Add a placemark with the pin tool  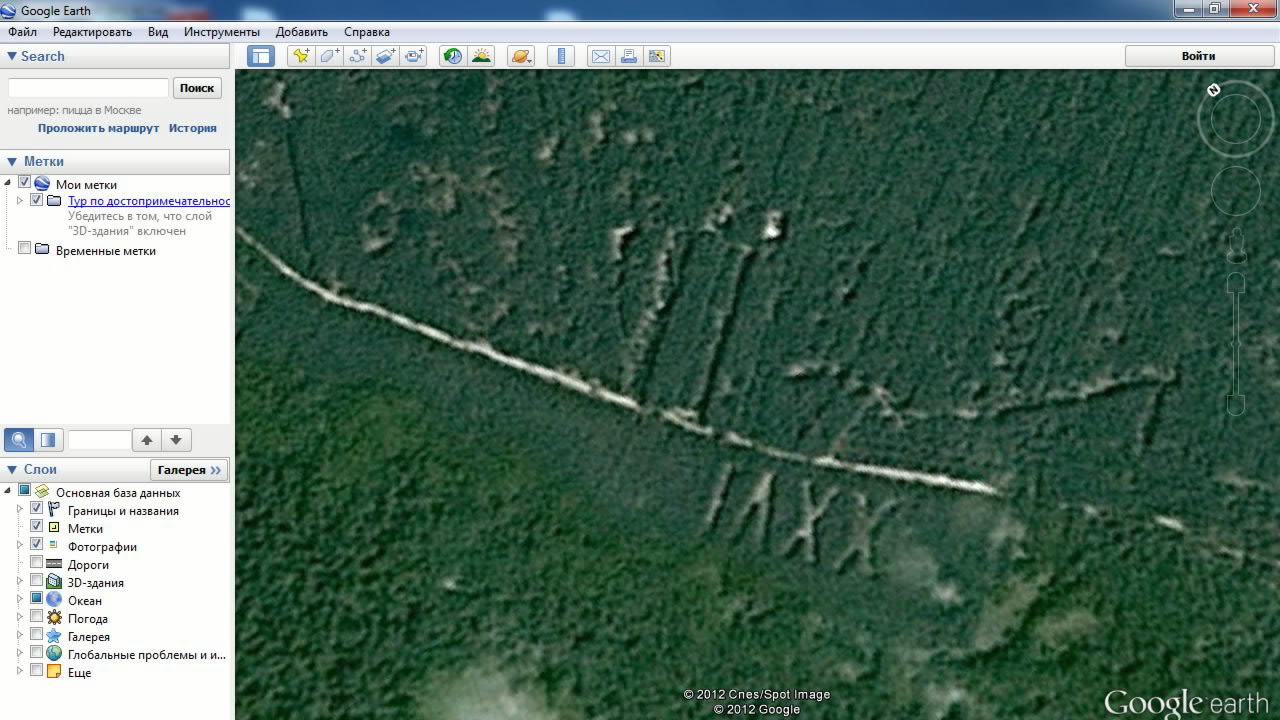tap(300, 56)
